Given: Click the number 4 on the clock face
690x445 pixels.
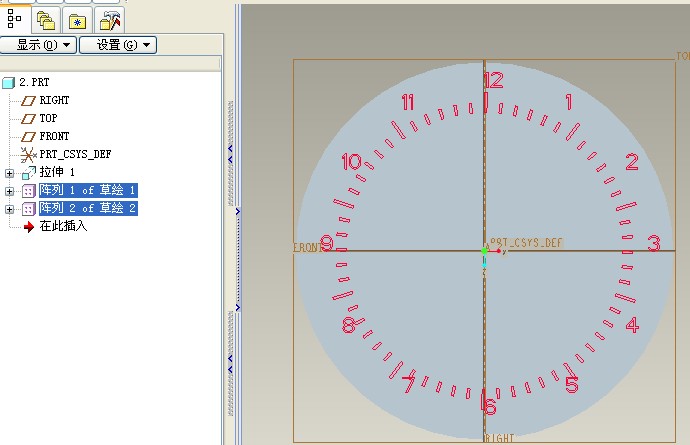Looking at the screenshot, I should click(632, 325).
